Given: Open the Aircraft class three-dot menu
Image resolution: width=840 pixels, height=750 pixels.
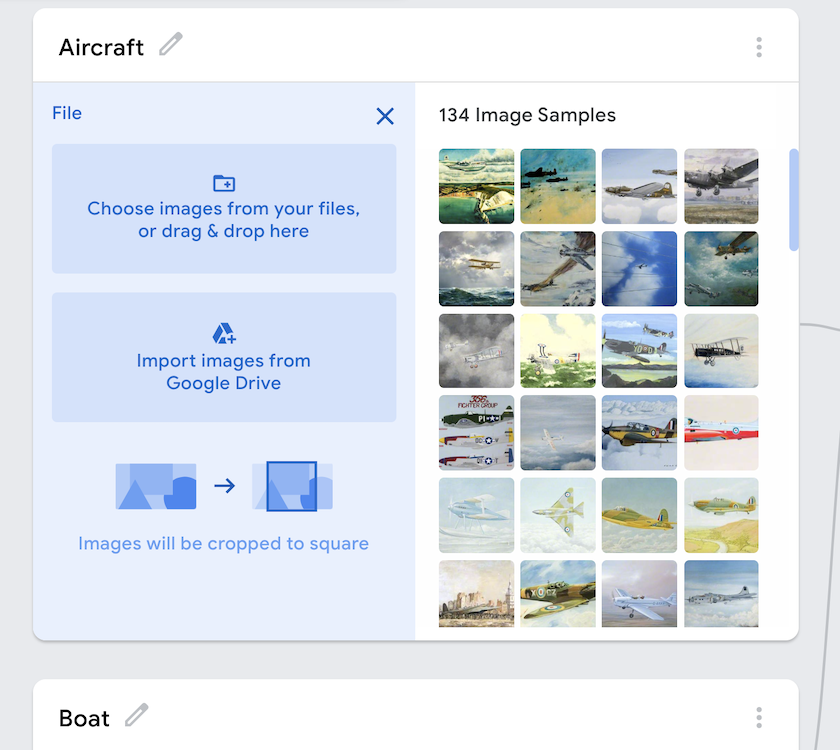Looking at the screenshot, I should (759, 46).
